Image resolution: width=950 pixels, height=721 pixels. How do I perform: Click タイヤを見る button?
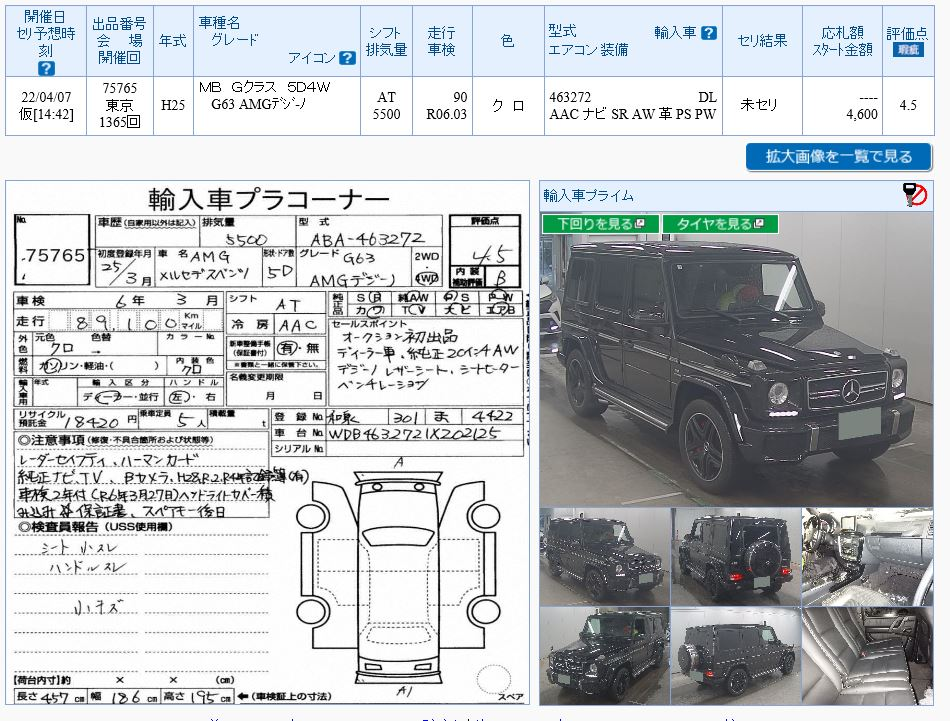(720, 224)
